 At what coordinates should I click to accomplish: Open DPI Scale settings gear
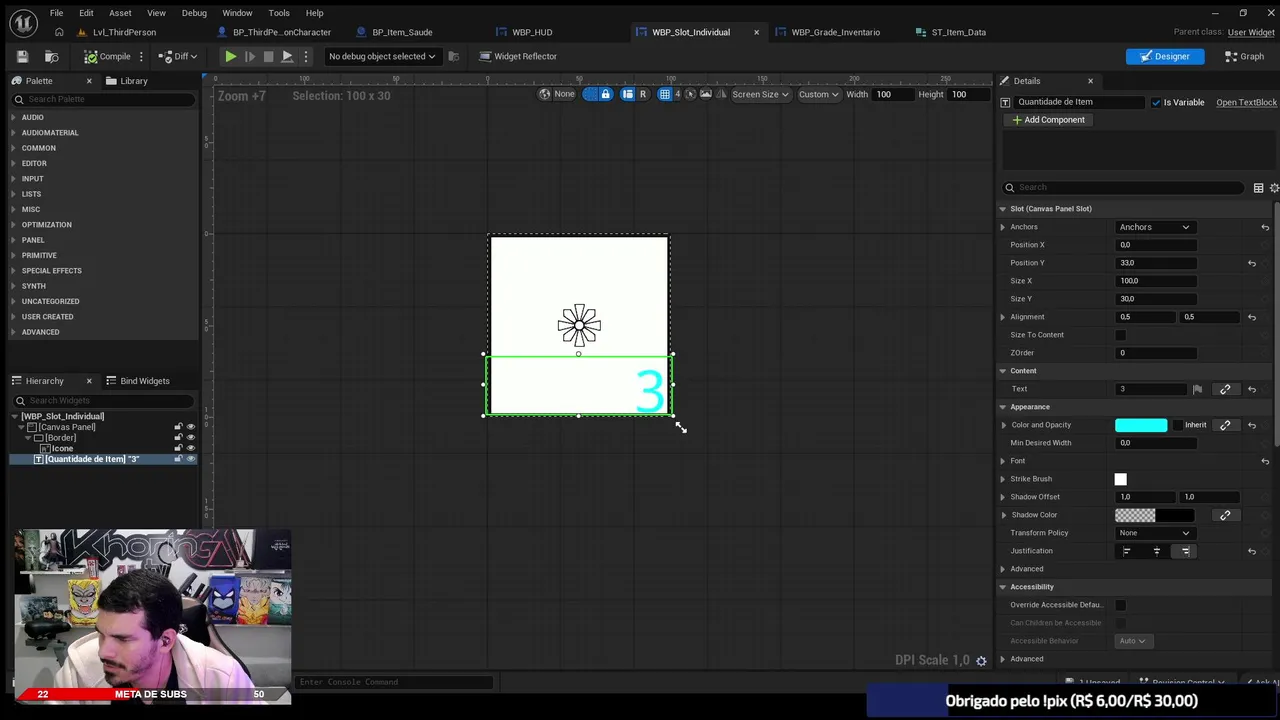coord(981,661)
